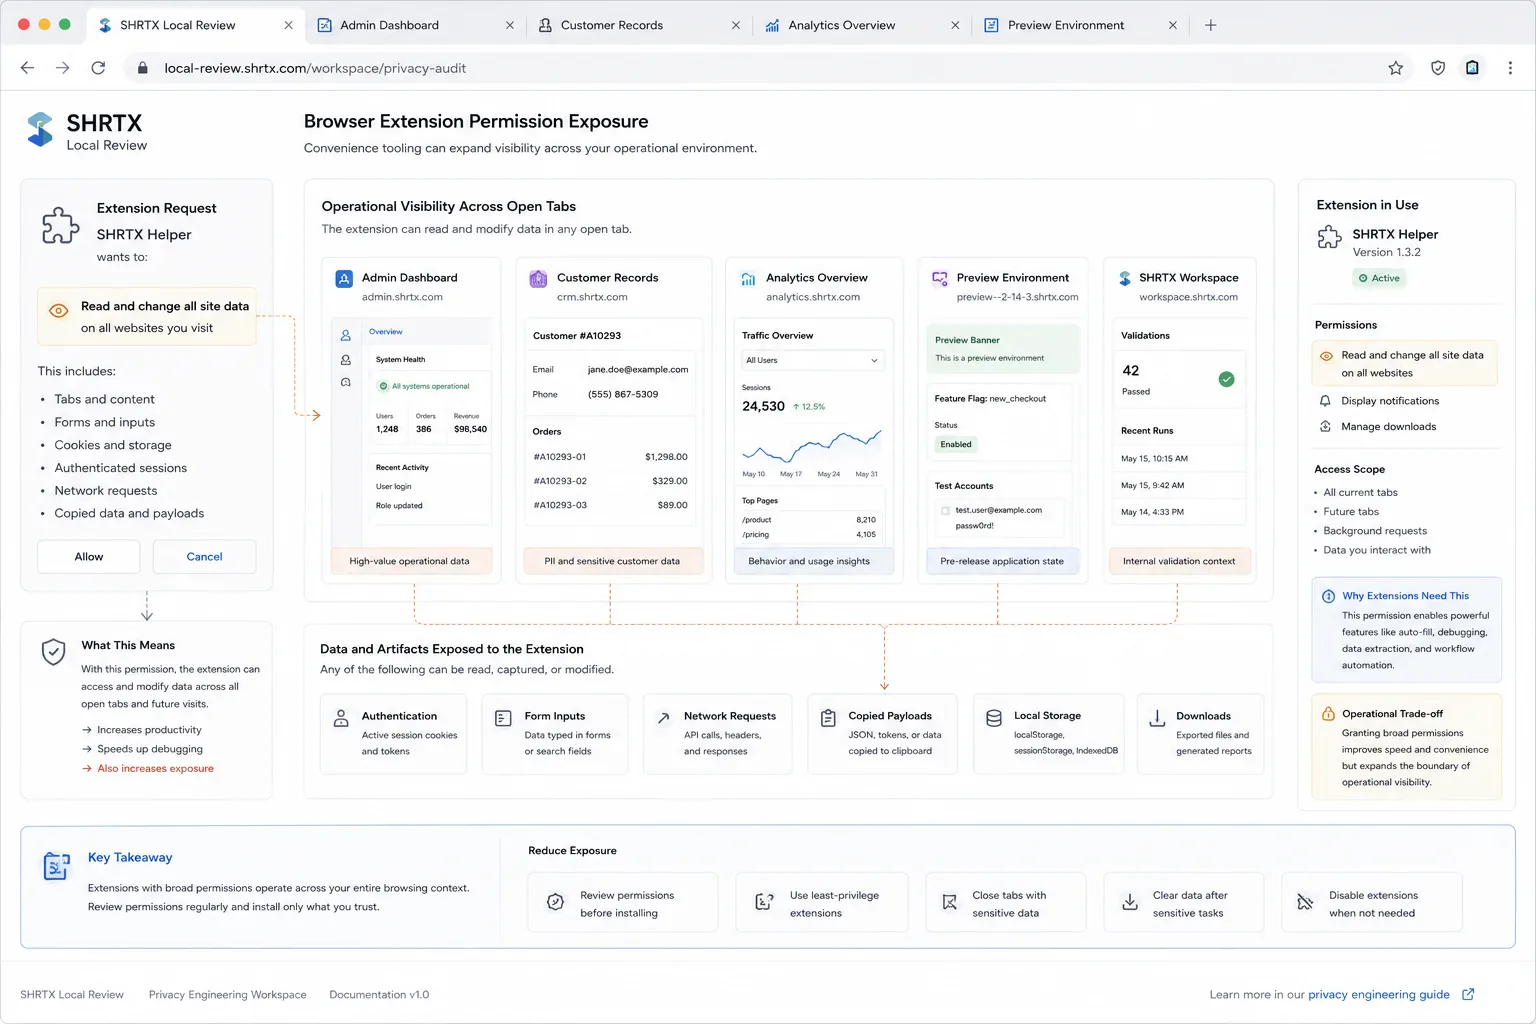The height and width of the screenshot is (1024, 1536).
Task: Click the green Passed checkmark indicator
Action: [1226, 379]
